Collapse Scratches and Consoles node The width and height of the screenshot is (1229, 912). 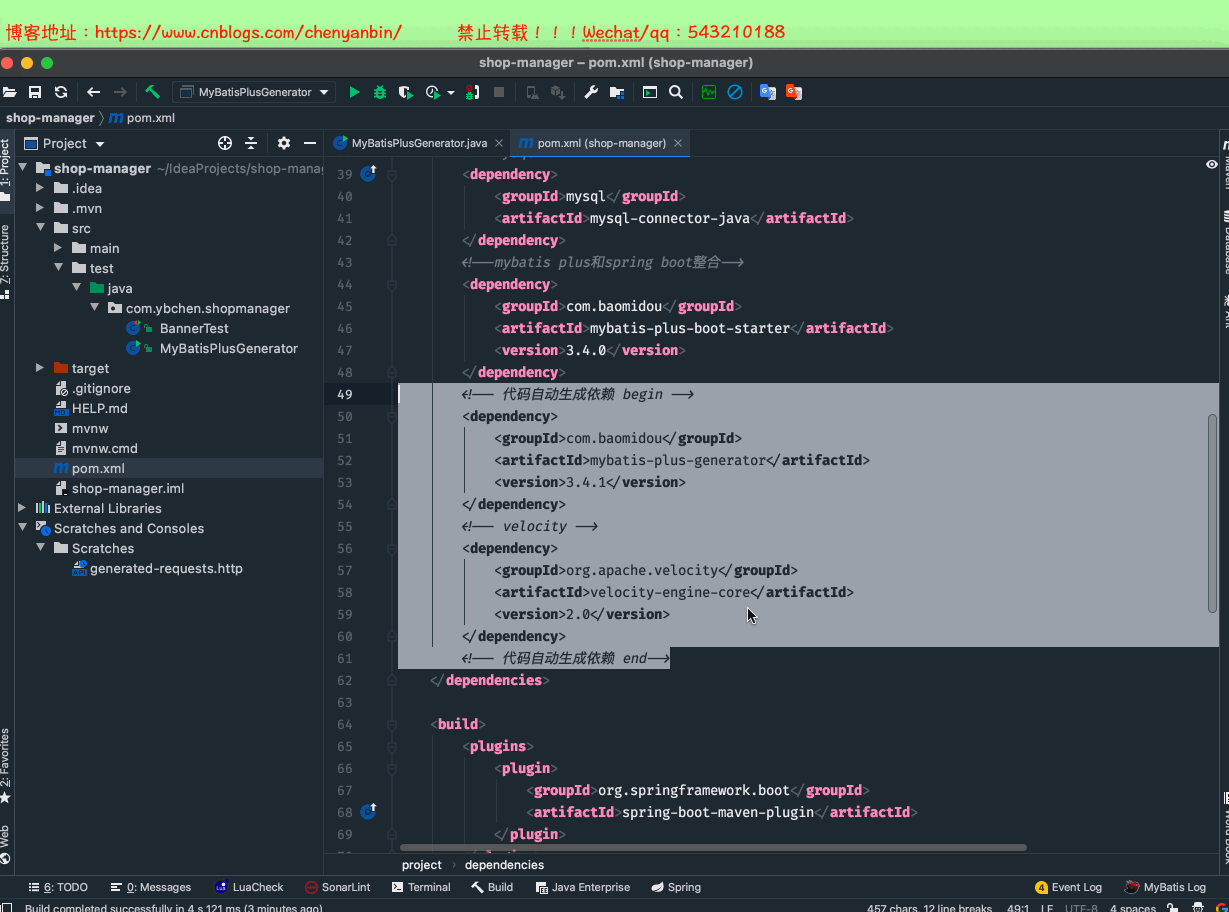[x=22, y=528]
